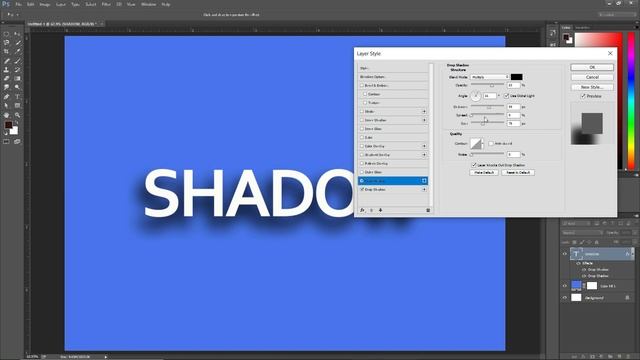
Task: Open the tool preset picker
Action: pos(12,15)
